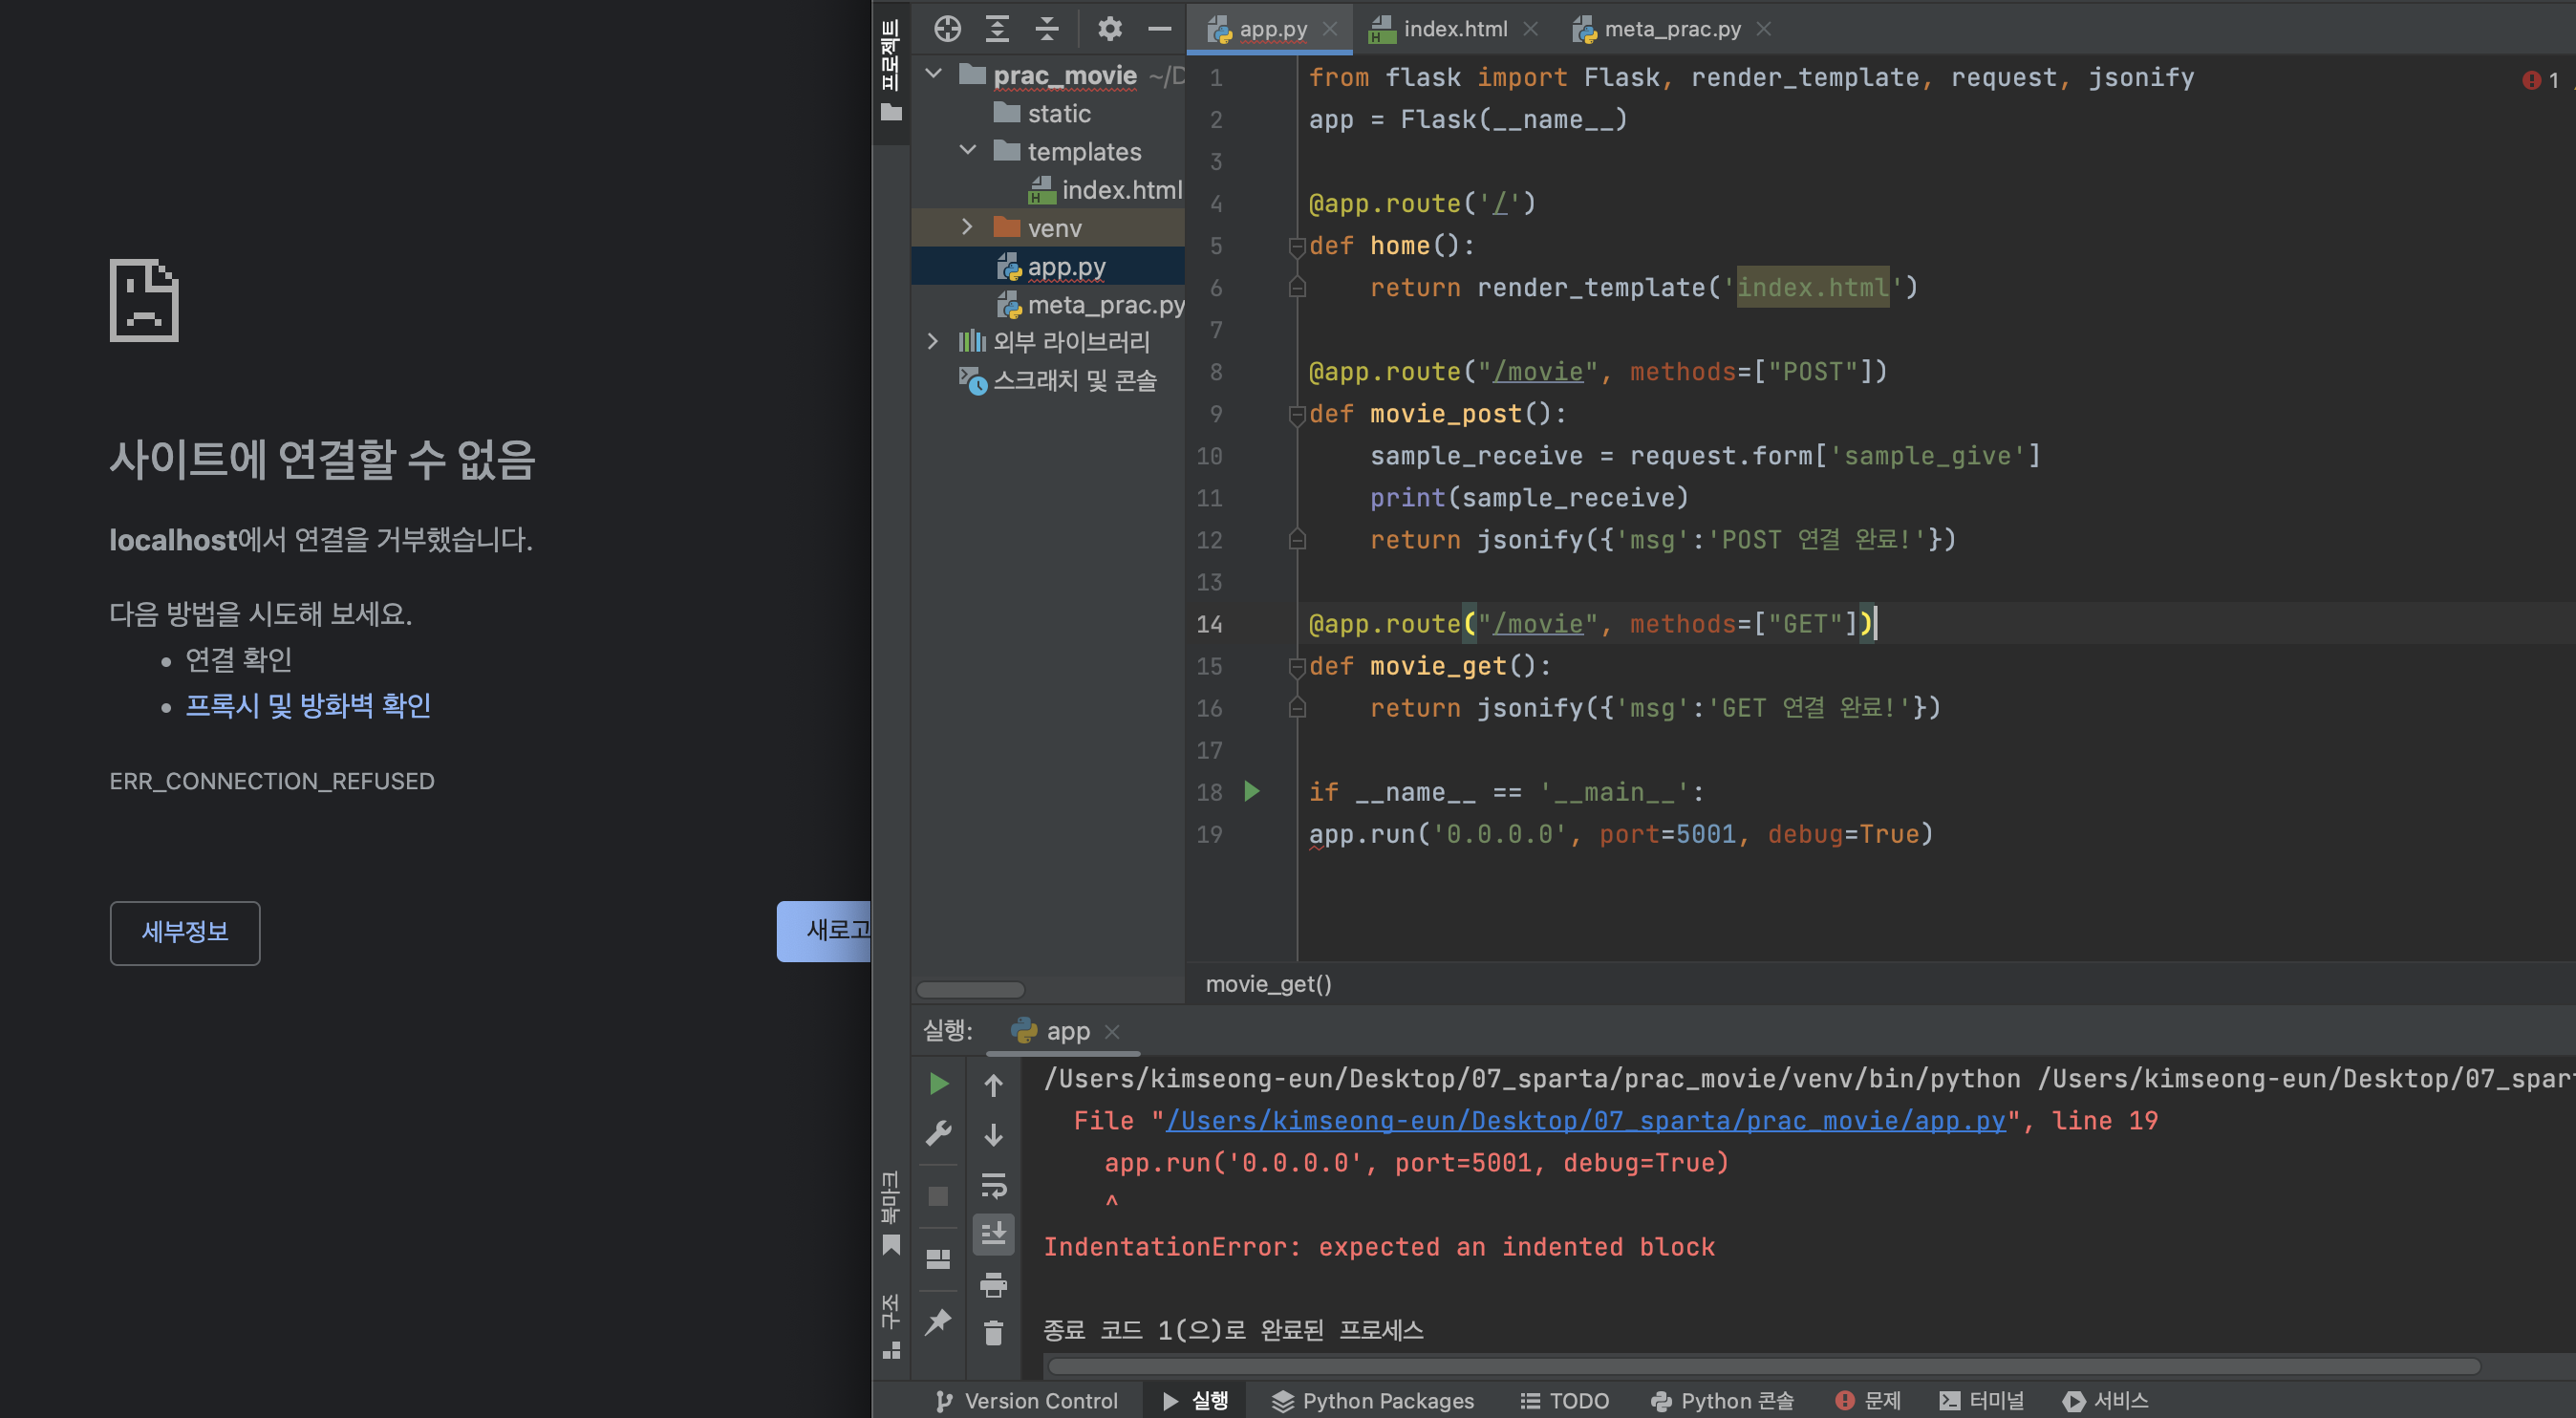Click the IndentationError message text

(x=1379, y=1246)
